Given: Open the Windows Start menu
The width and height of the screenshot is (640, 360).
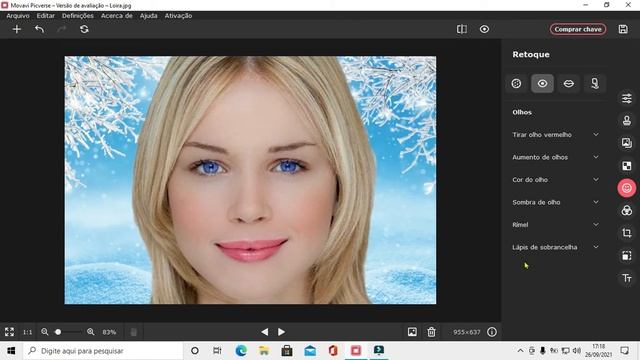Looking at the screenshot, I should pos(11,351).
